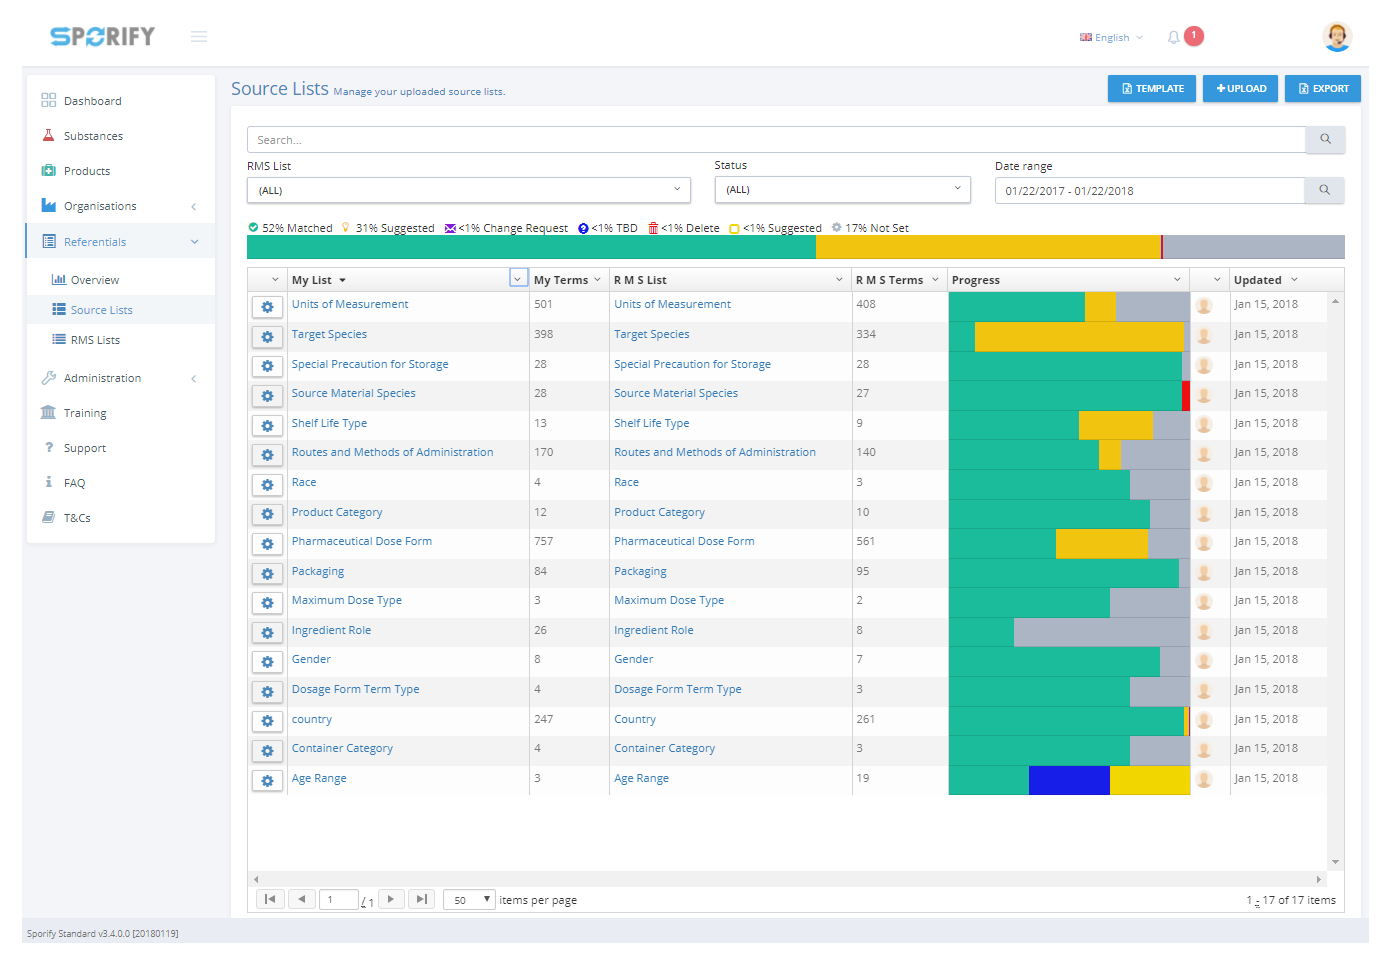This screenshot has height=959, width=1388.
Task: Click the profile avatar in the top-right corner
Action: (1337, 36)
